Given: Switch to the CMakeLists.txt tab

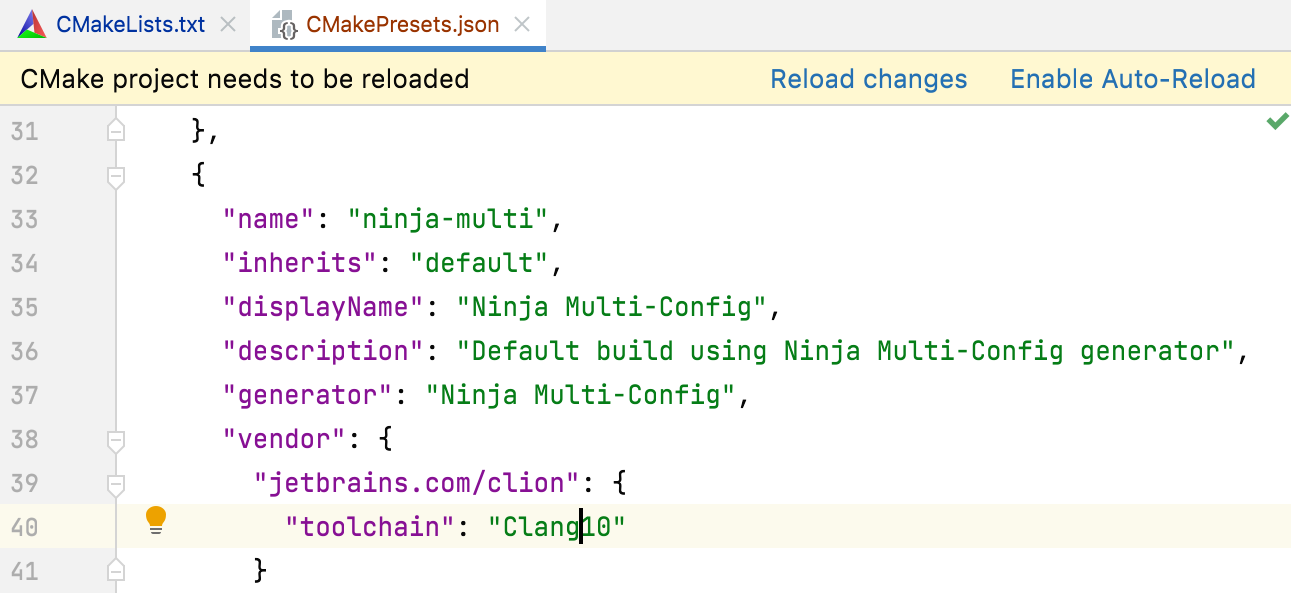Looking at the screenshot, I should pos(130,23).
